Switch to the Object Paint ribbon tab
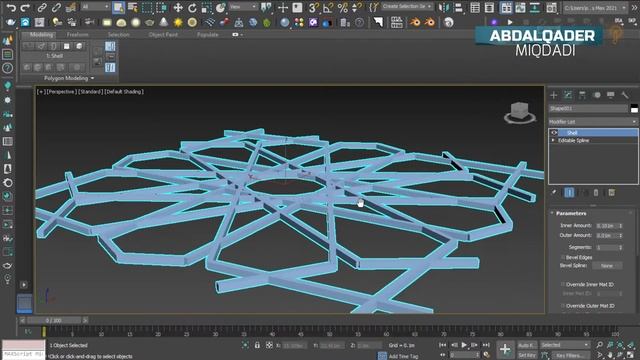 click(163, 35)
